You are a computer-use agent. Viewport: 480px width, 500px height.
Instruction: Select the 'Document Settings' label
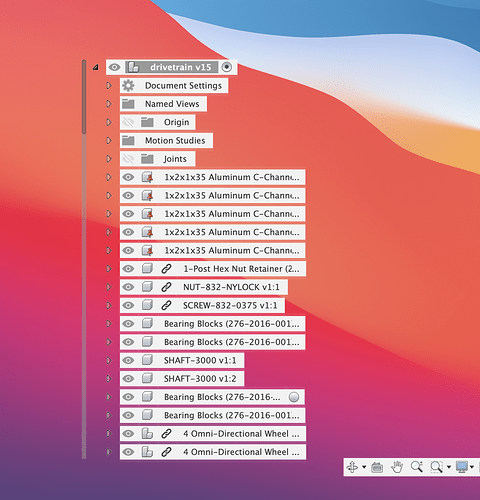coord(183,86)
